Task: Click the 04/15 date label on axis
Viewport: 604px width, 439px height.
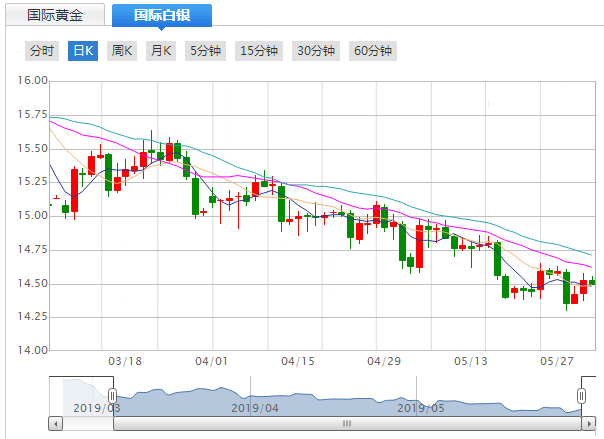Action: pyautogui.click(x=298, y=362)
